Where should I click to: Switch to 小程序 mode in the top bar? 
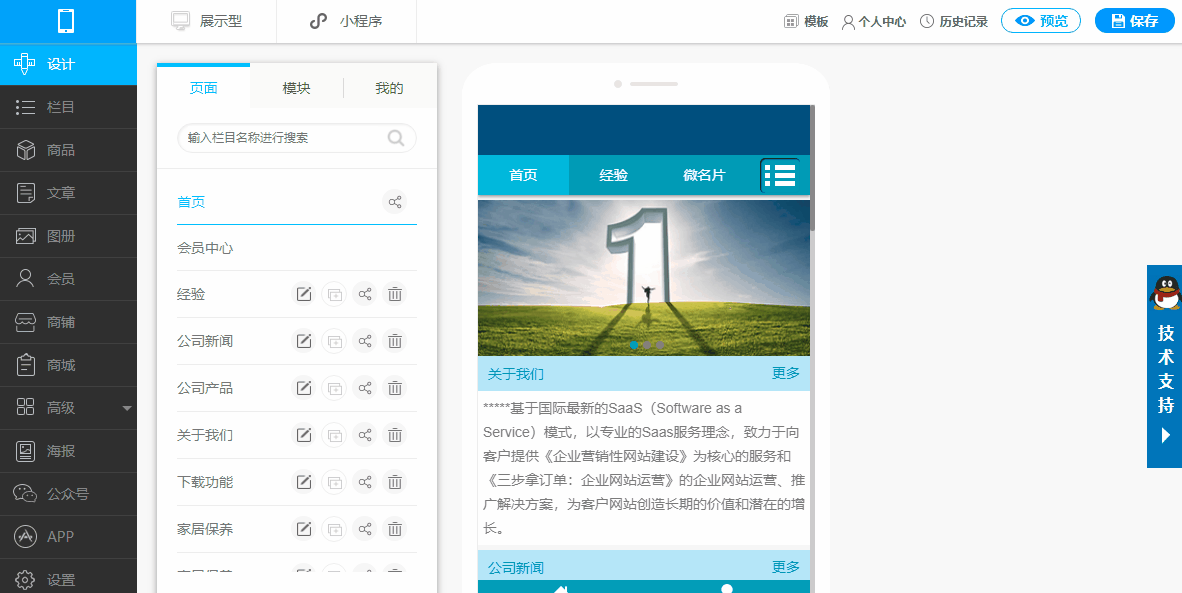[x=347, y=21]
